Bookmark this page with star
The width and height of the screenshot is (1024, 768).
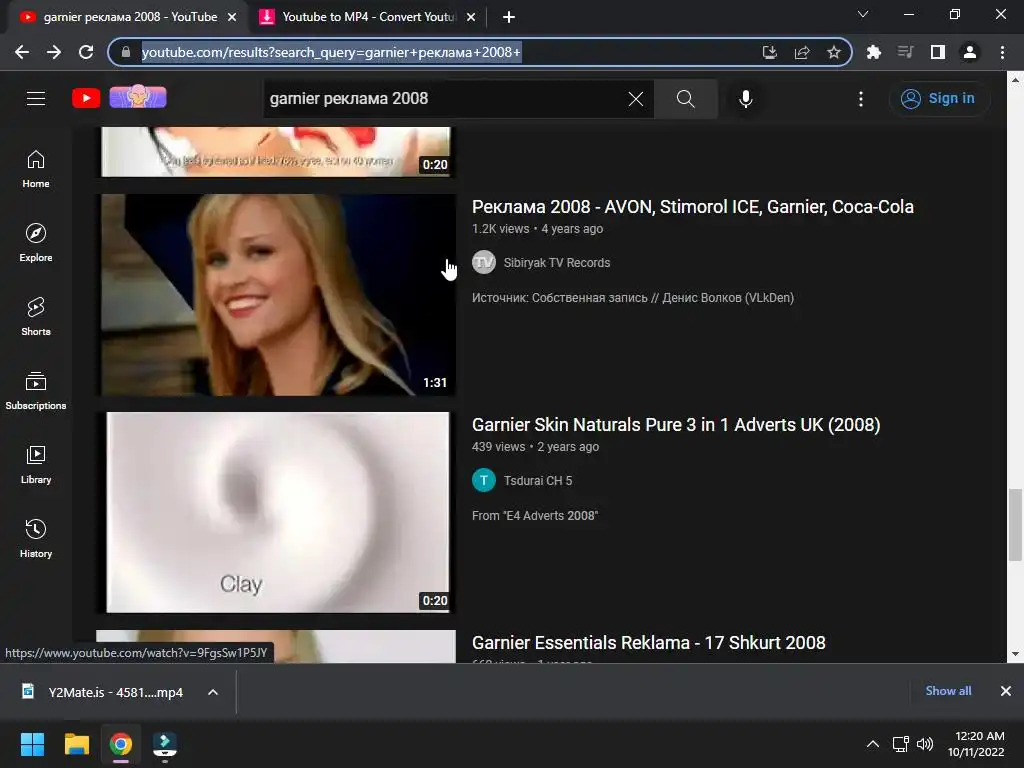click(833, 52)
